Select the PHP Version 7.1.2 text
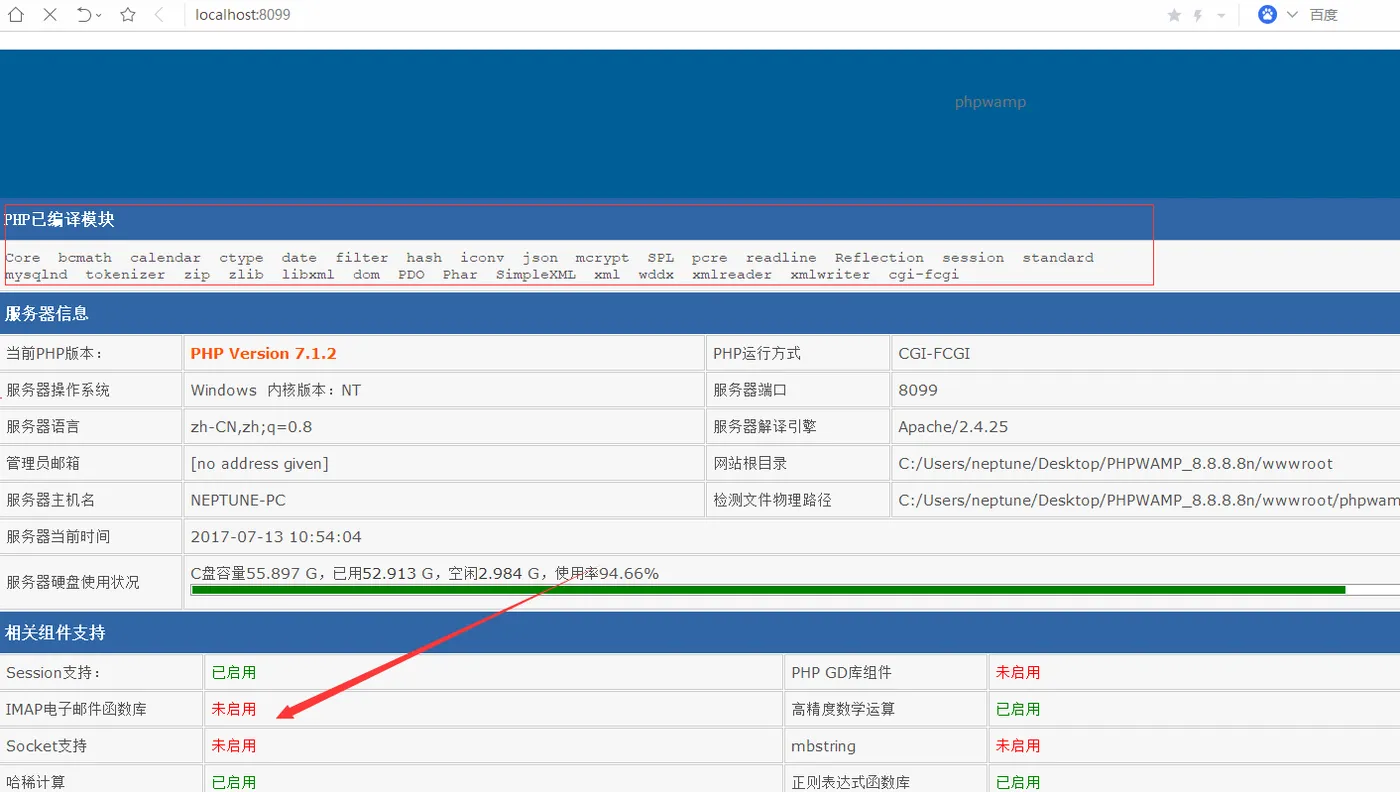1400x792 pixels. [263, 354]
